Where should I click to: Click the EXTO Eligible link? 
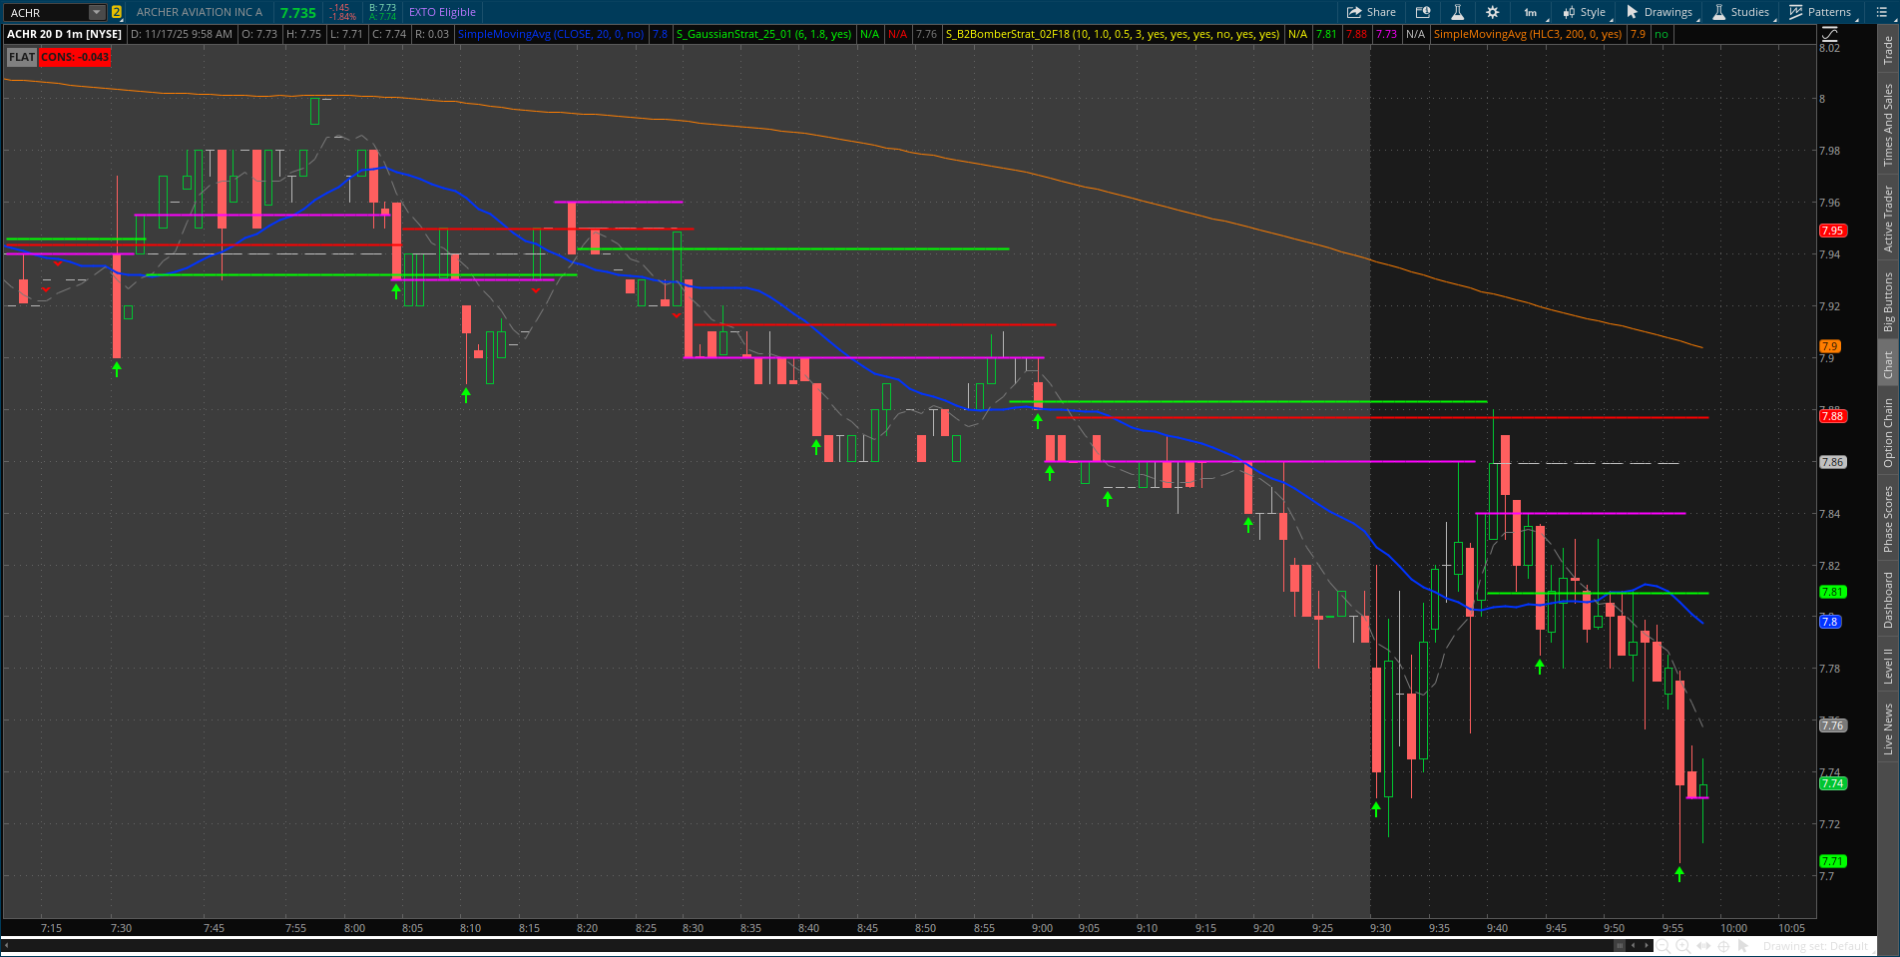point(441,12)
